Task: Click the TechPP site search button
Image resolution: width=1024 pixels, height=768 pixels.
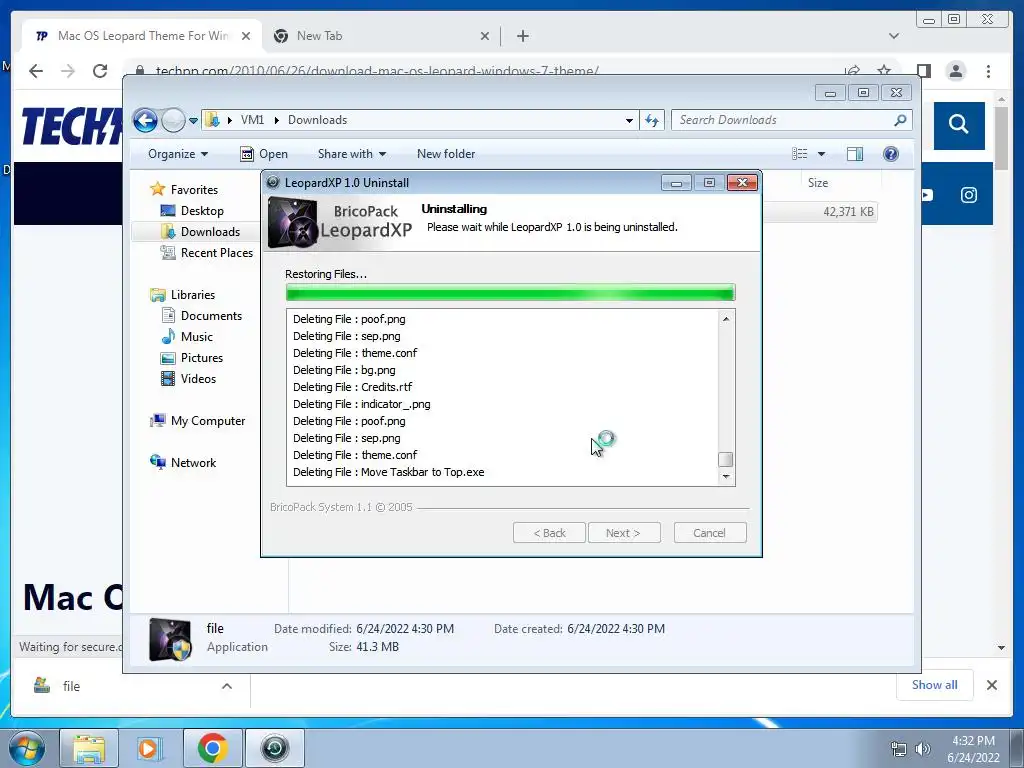Action: [959, 125]
